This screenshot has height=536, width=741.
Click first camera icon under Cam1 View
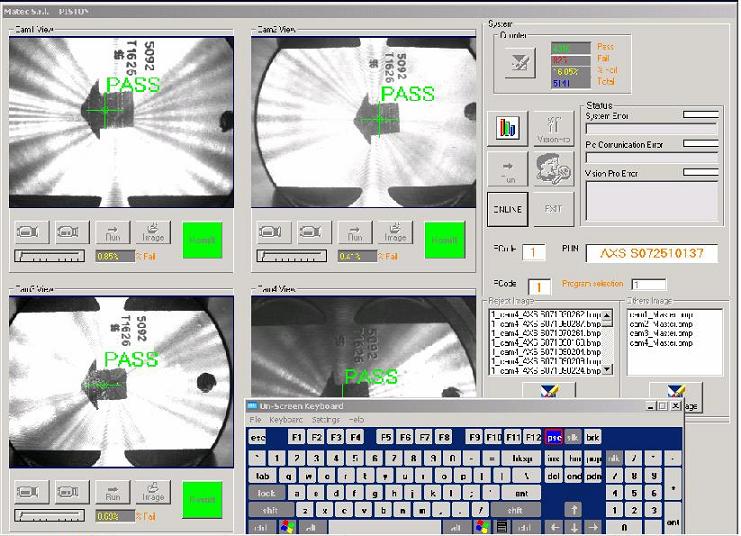29,233
